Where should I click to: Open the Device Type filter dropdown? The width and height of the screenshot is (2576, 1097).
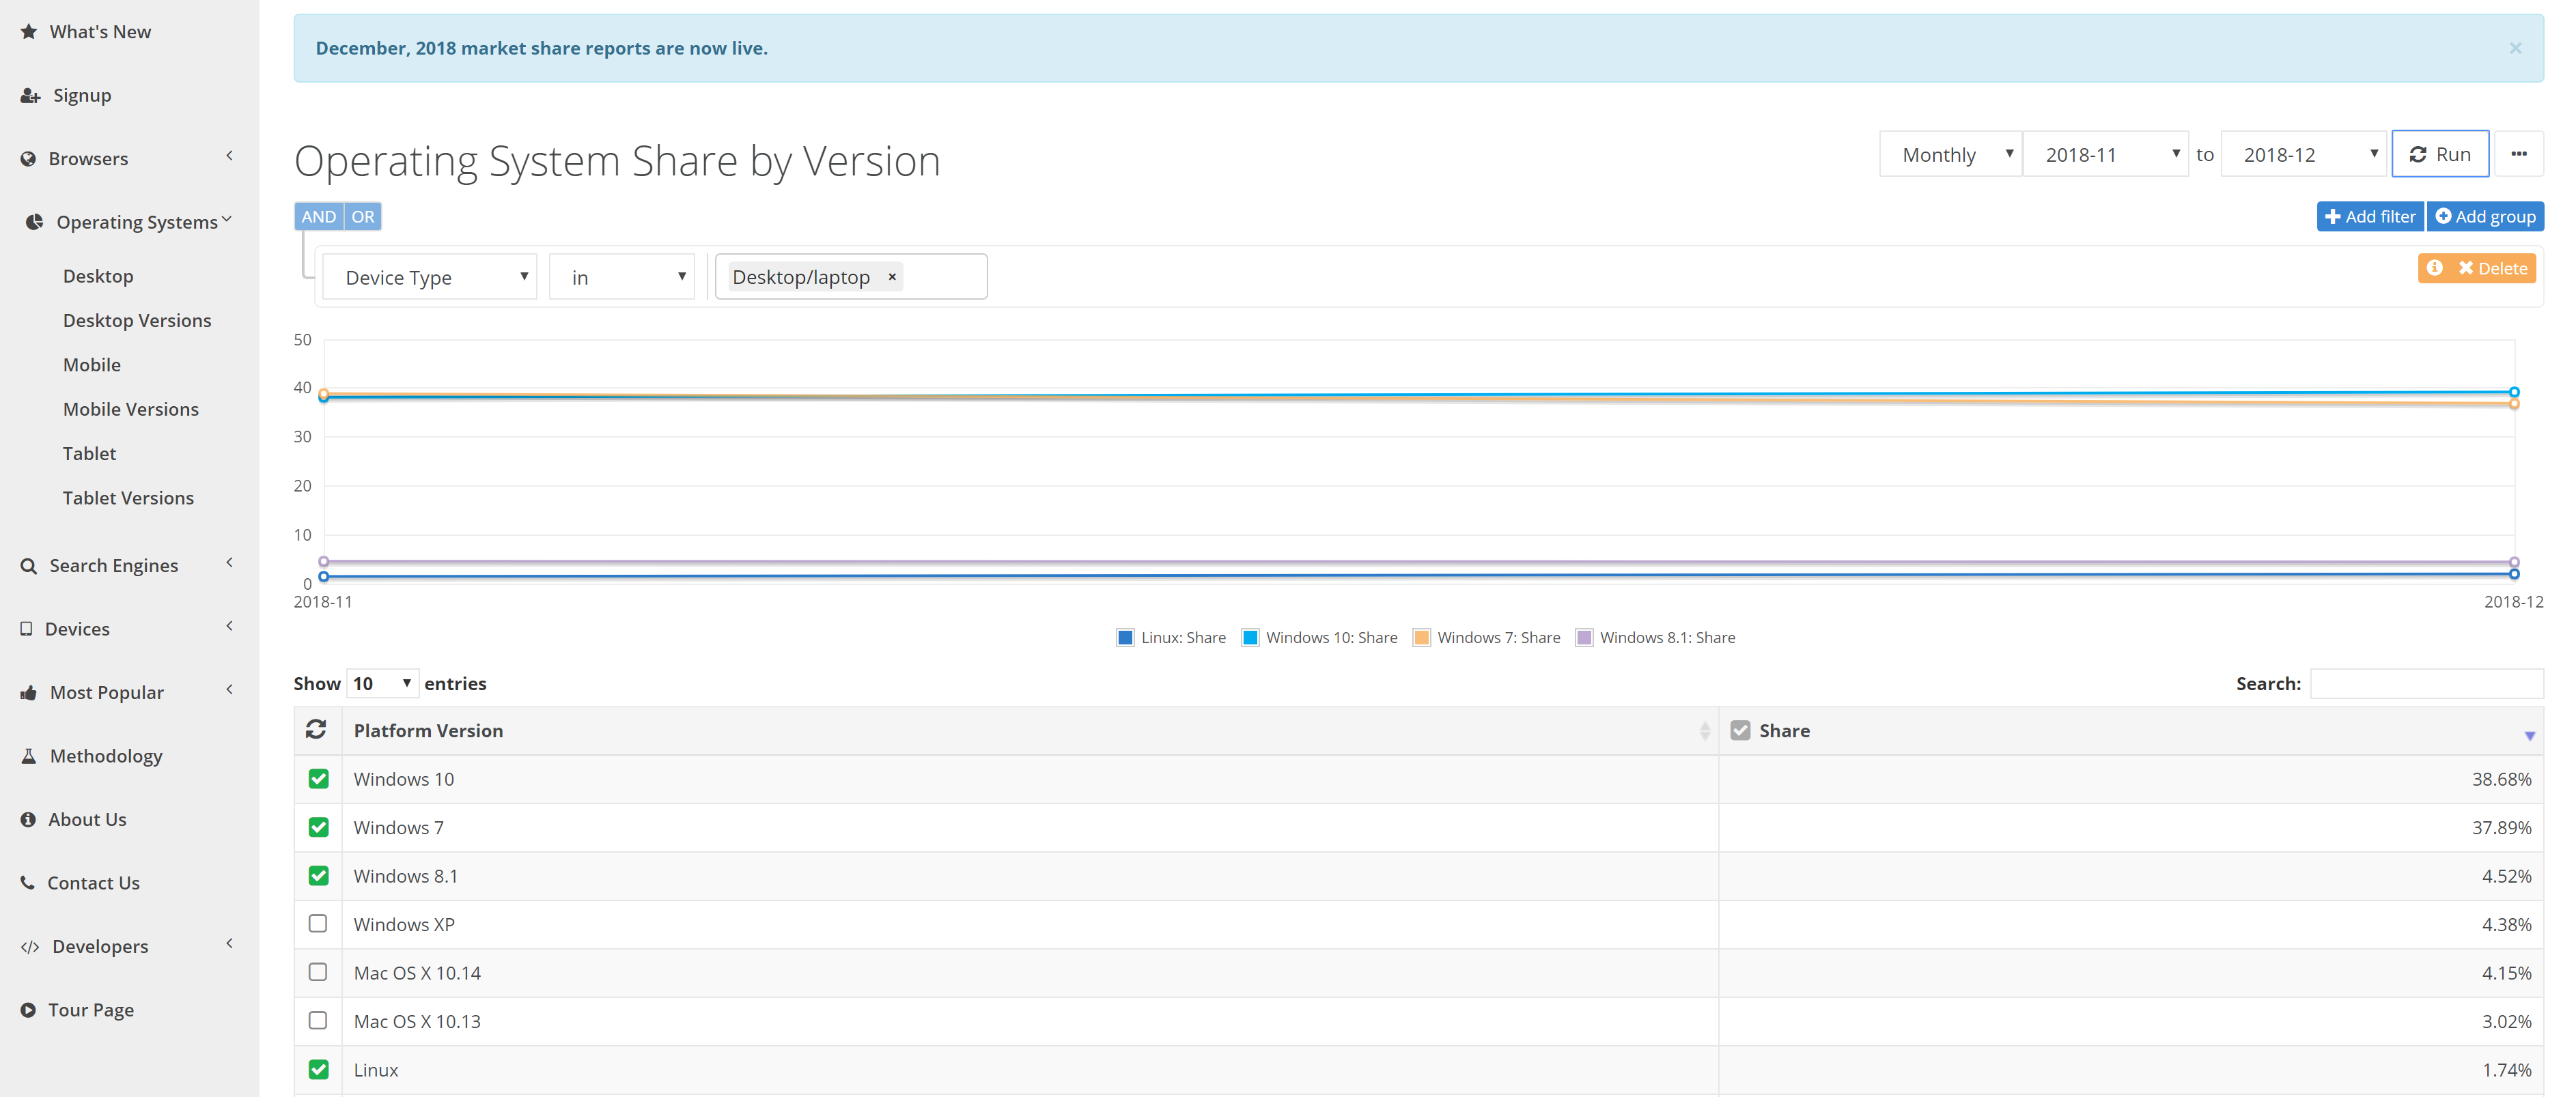[x=430, y=277]
